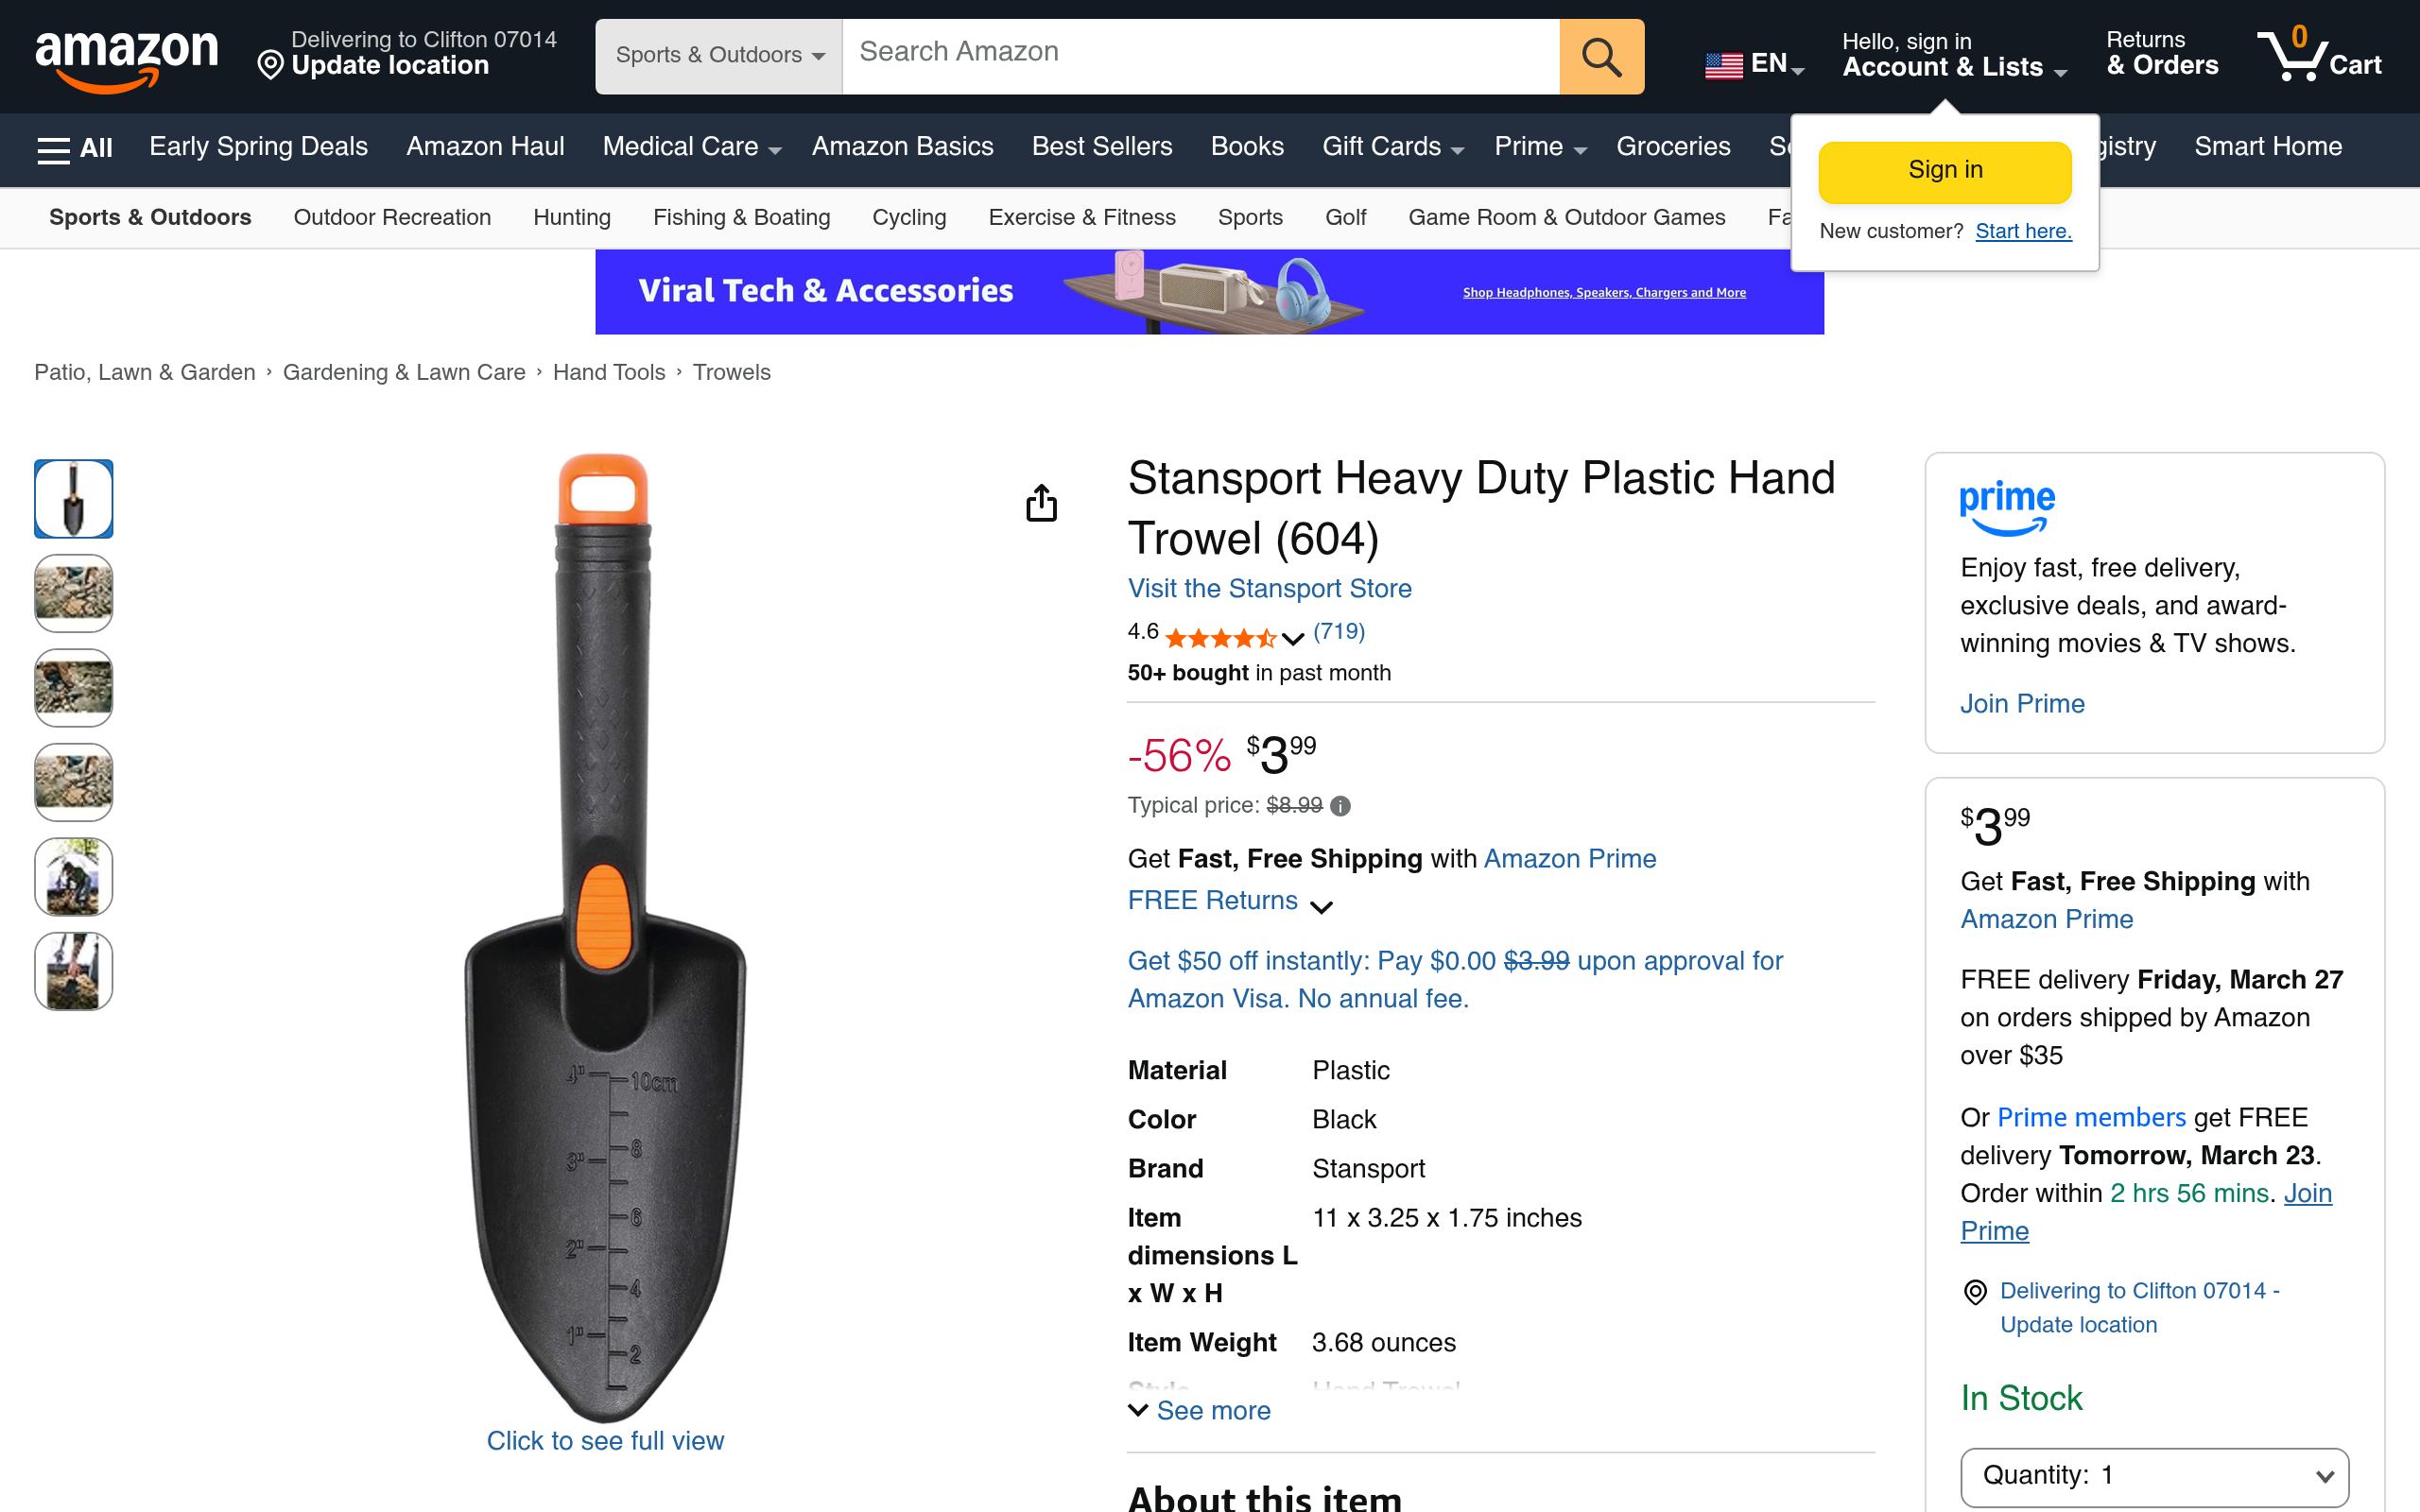The height and width of the screenshot is (1512, 2420).
Task: Expand the FREE Returns details chevron
Action: tap(1323, 907)
